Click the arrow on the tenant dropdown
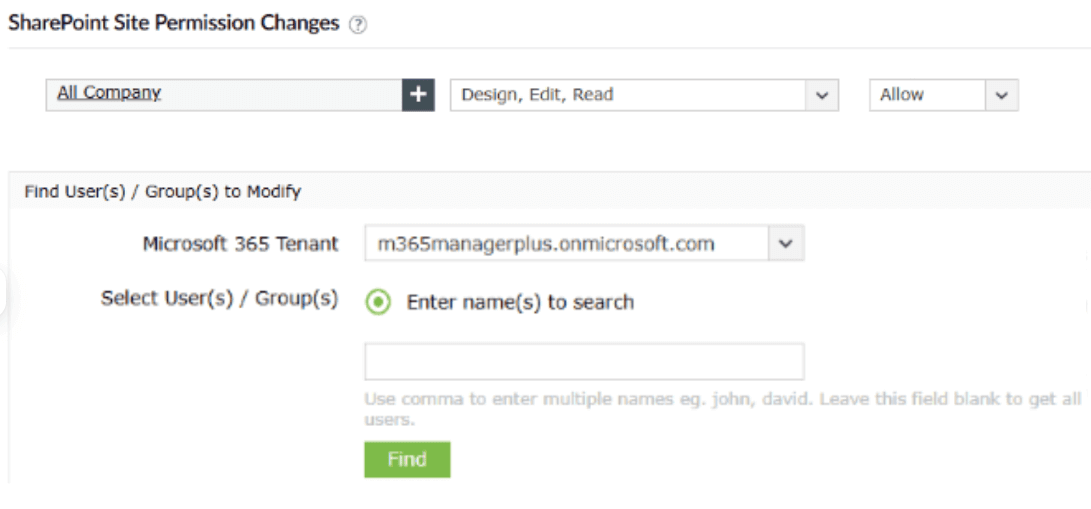This screenshot has width=1091, height=509. (x=786, y=244)
